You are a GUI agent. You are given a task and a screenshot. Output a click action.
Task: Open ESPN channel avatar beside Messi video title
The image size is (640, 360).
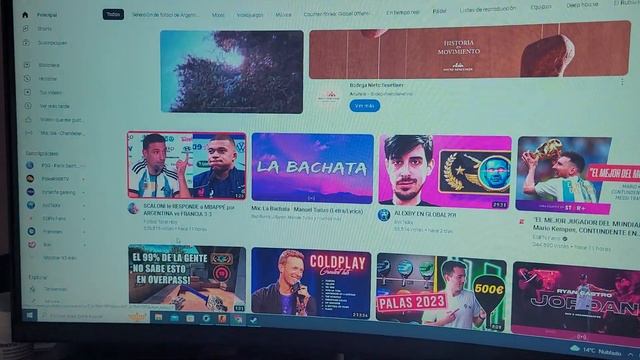(x=522, y=222)
